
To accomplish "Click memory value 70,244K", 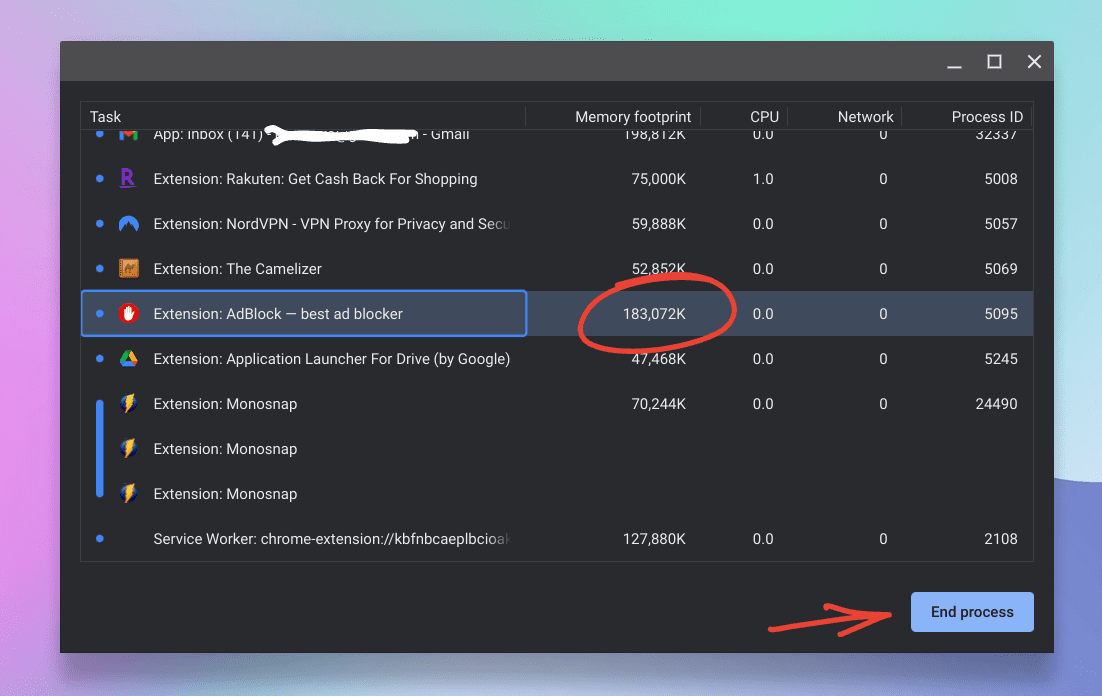I will point(658,404).
